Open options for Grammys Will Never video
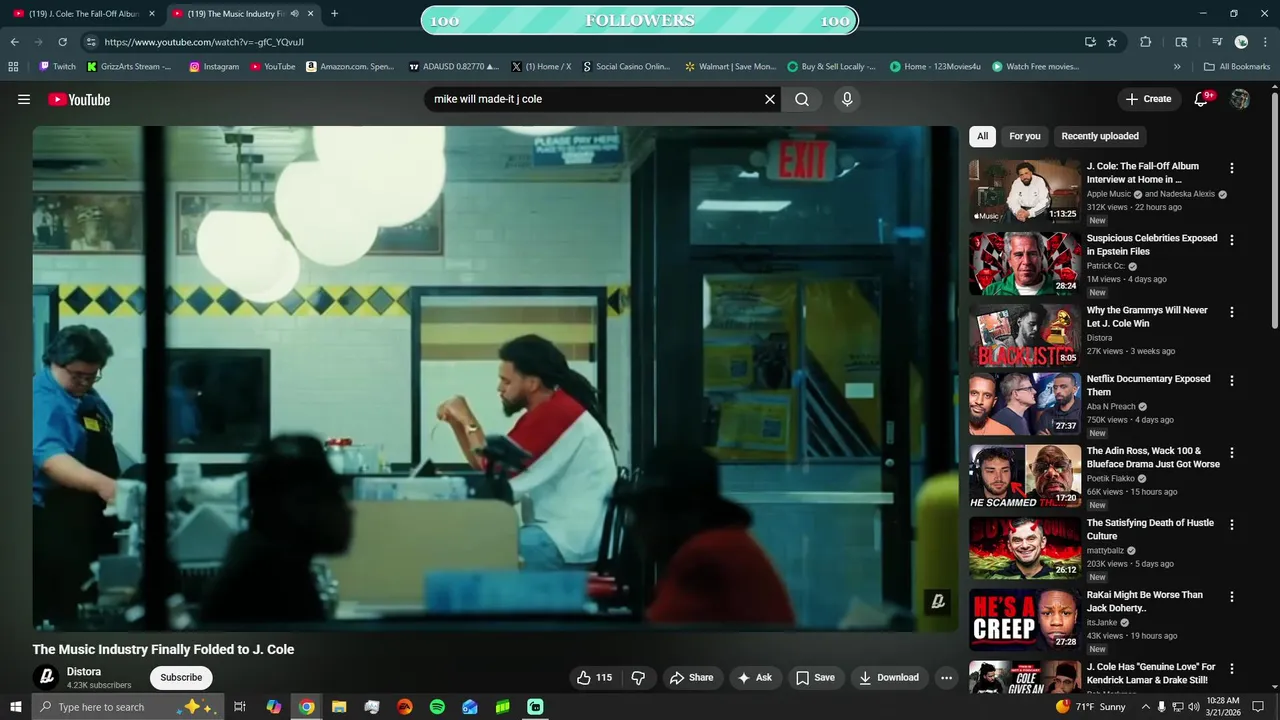 point(1232,312)
